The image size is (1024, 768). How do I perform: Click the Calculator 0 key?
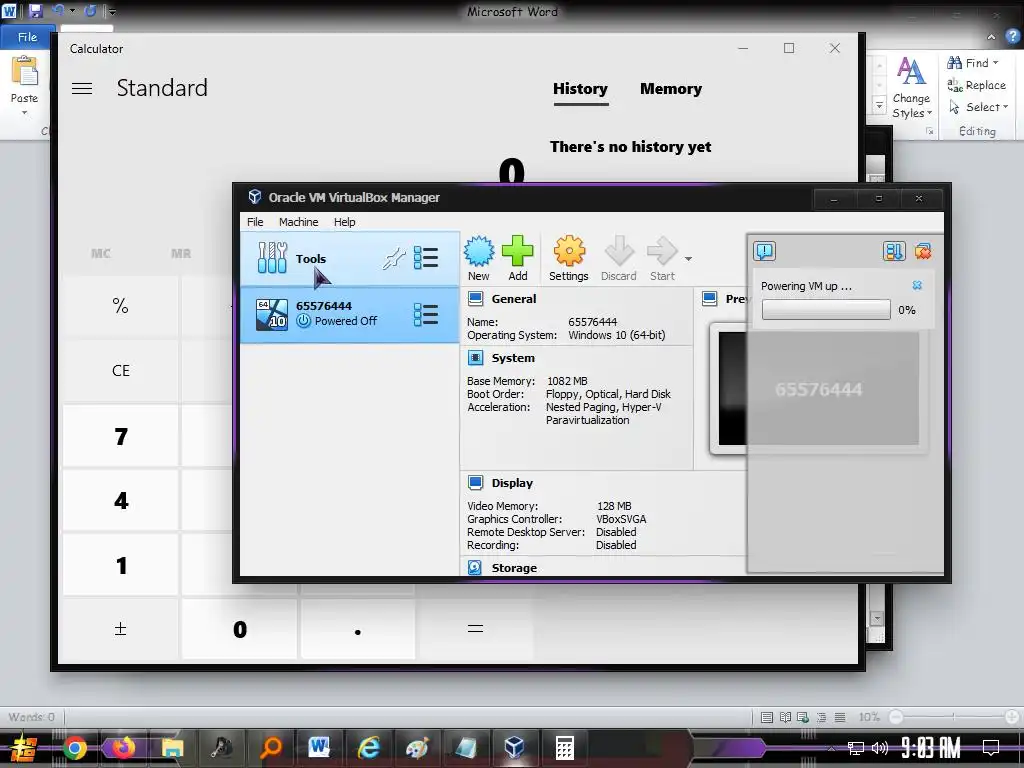[239, 630]
